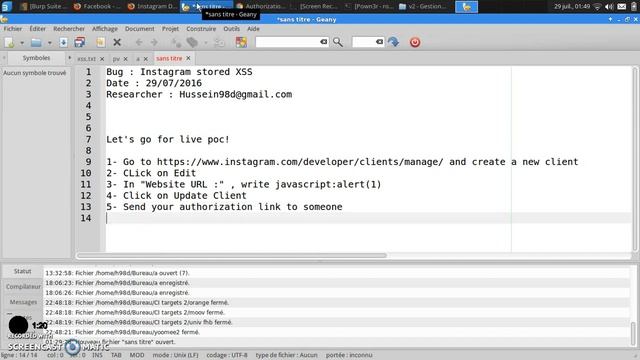Close the pv tab
Image resolution: width=640 pixels, height=360 pixels.
(x=126, y=59)
